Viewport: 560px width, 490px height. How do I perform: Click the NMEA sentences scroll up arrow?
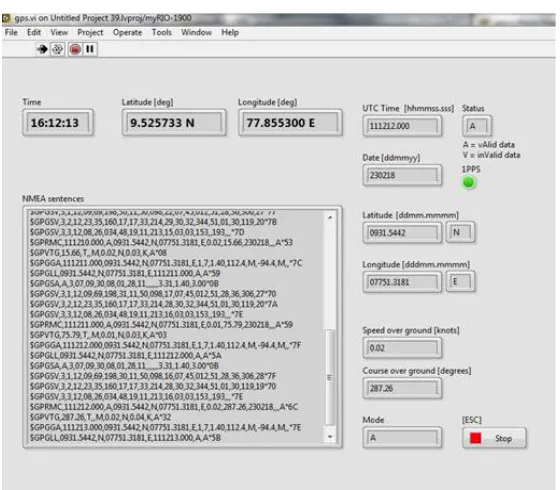coord(330,217)
